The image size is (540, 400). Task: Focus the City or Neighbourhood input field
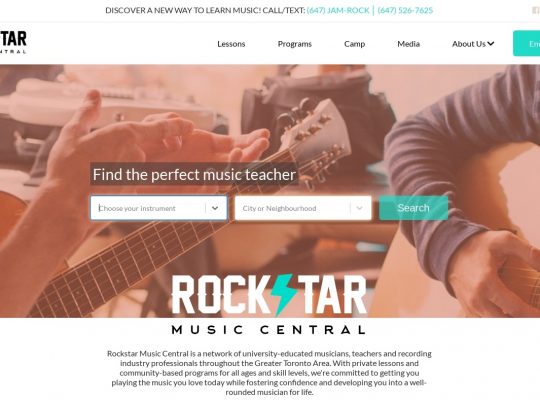(303, 208)
